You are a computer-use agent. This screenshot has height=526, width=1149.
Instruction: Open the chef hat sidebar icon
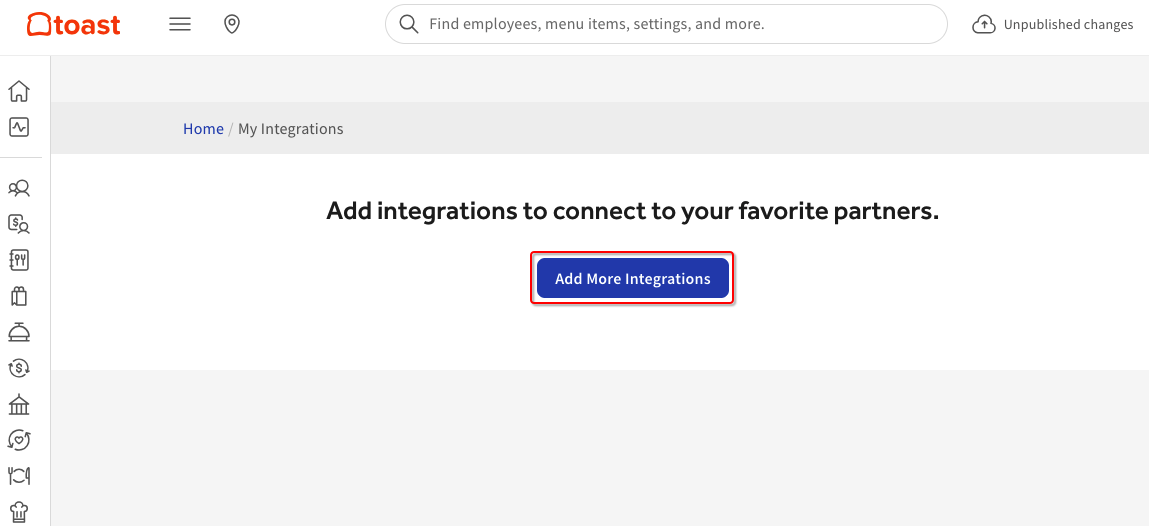(19, 512)
